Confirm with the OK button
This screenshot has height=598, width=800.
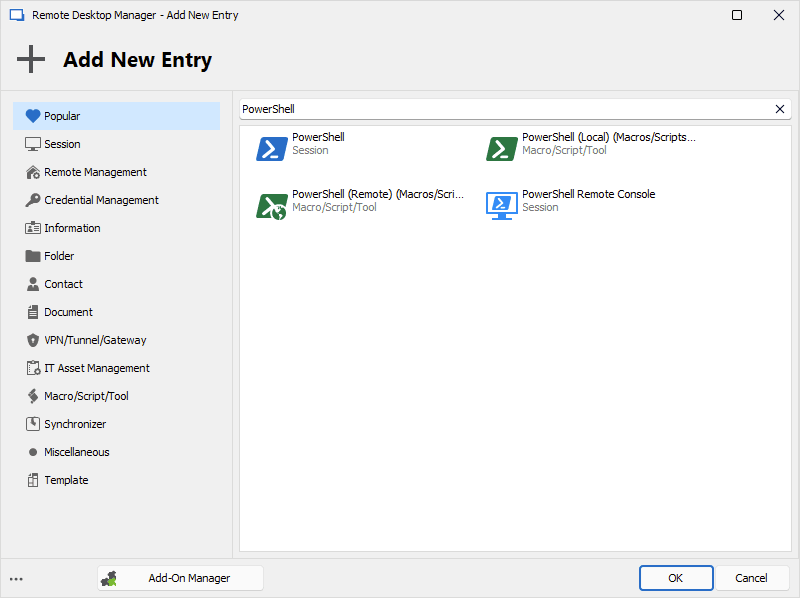676,578
